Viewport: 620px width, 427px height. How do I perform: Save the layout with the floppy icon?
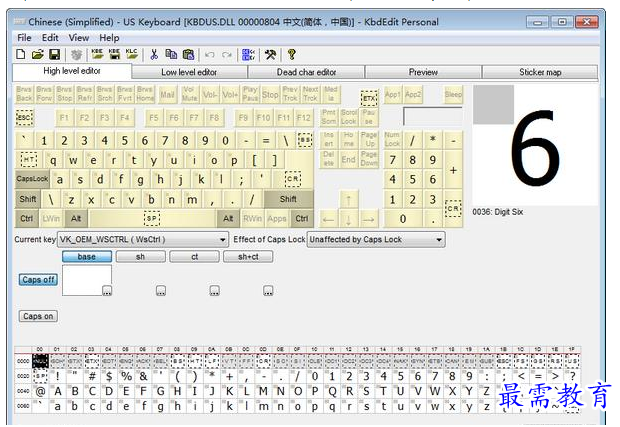click(x=55, y=54)
